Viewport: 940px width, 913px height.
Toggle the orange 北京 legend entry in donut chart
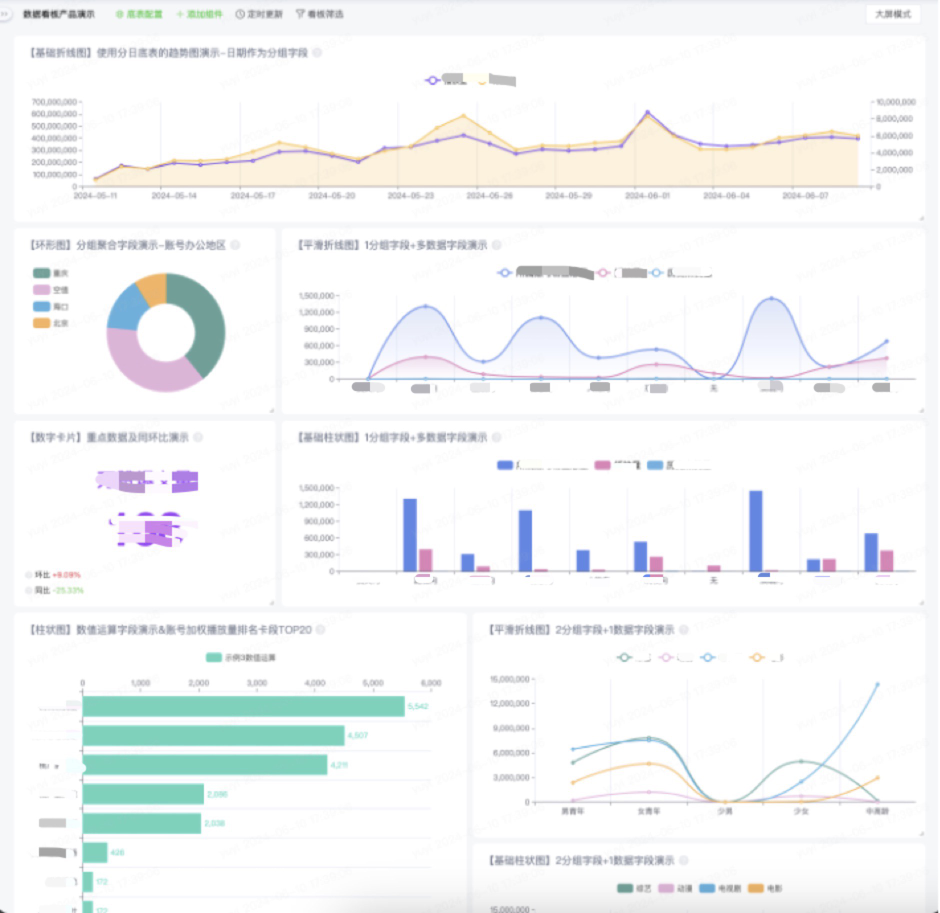click(51, 323)
